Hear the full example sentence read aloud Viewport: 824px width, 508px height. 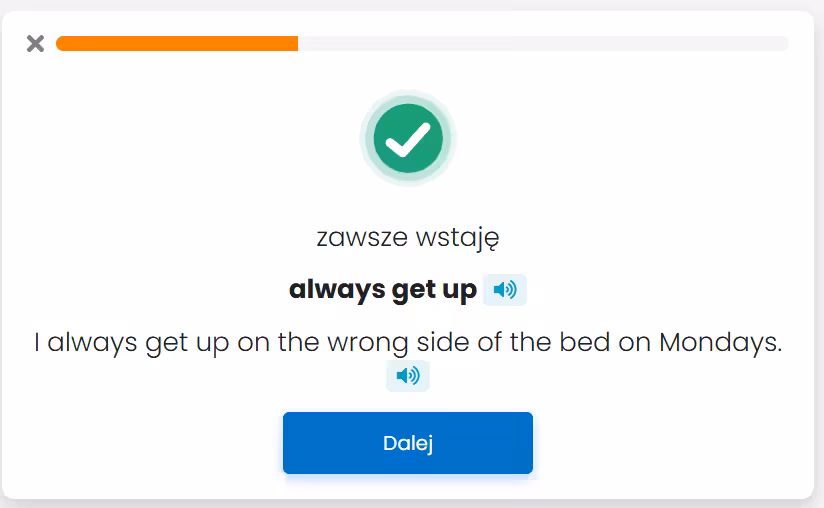(x=408, y=376)
